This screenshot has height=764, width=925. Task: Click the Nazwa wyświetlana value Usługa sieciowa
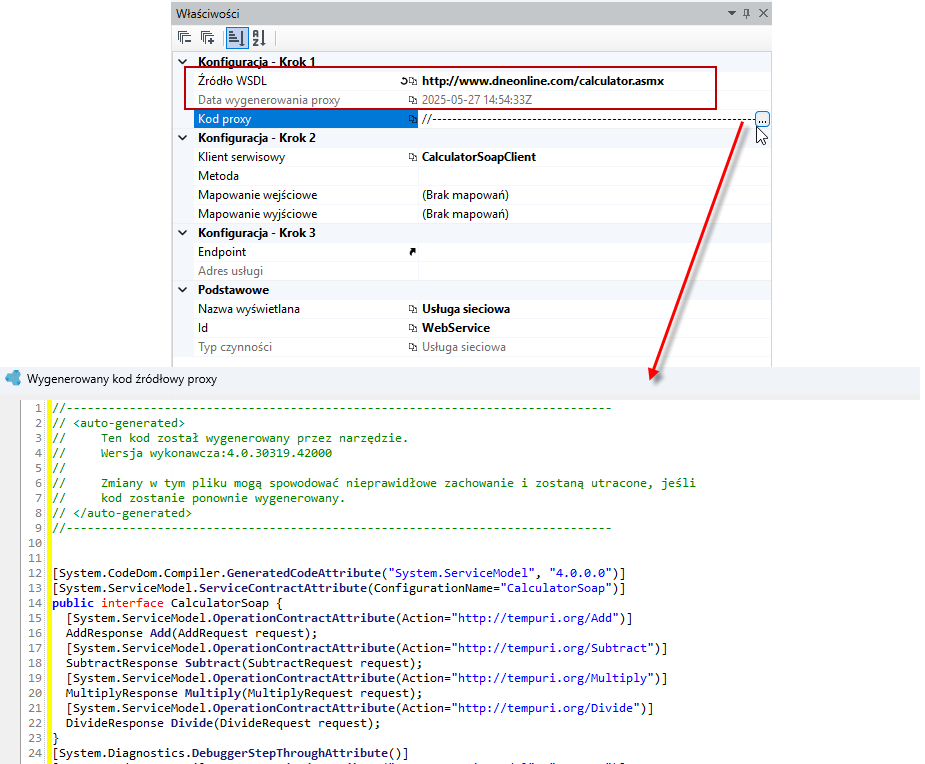(x=465, y=309)
